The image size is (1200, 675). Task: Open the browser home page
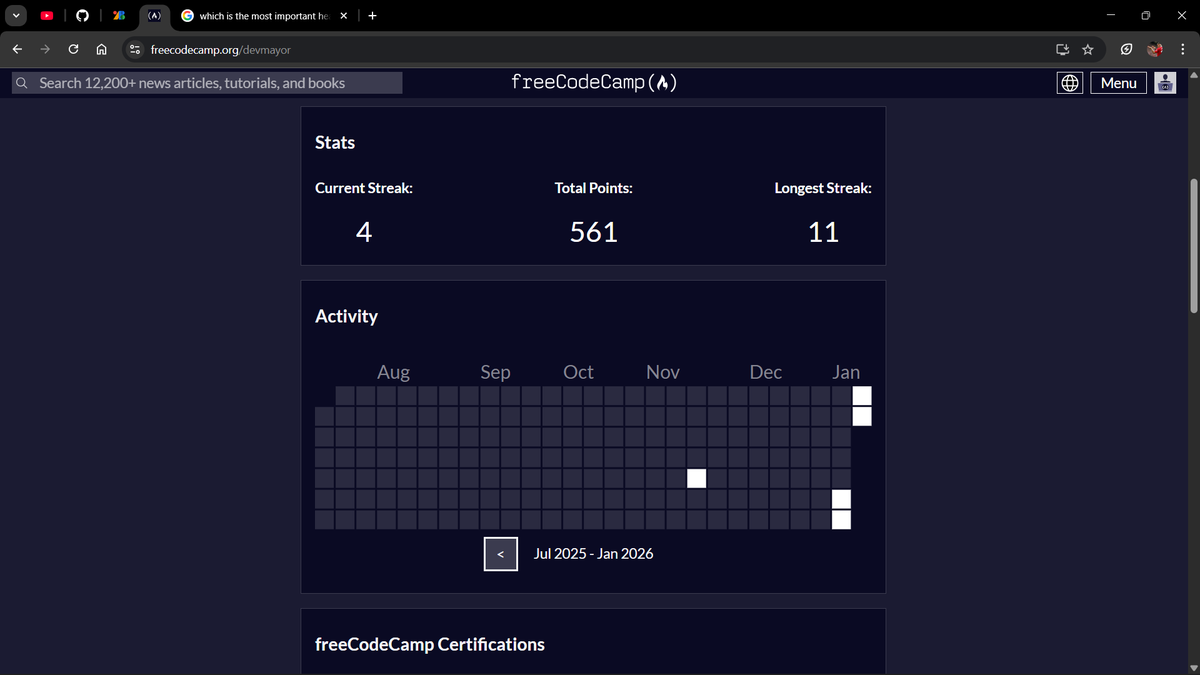[x=102, y=49]
